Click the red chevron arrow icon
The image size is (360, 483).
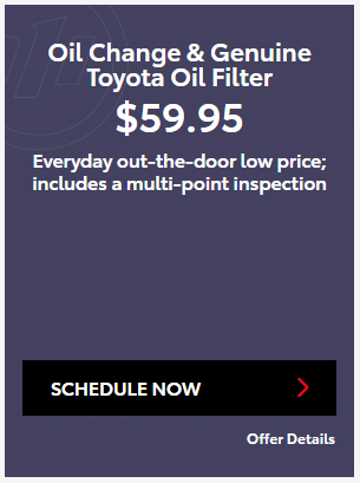(x=303, y=388)
